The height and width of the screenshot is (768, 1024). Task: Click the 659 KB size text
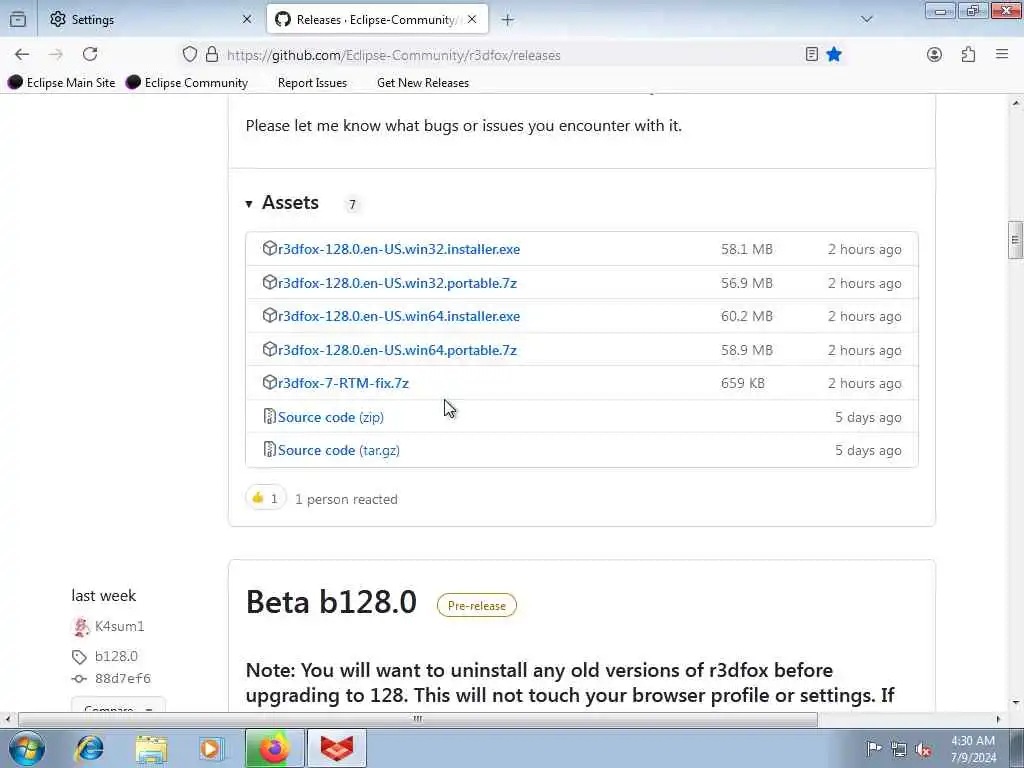[x=743, y=383]
